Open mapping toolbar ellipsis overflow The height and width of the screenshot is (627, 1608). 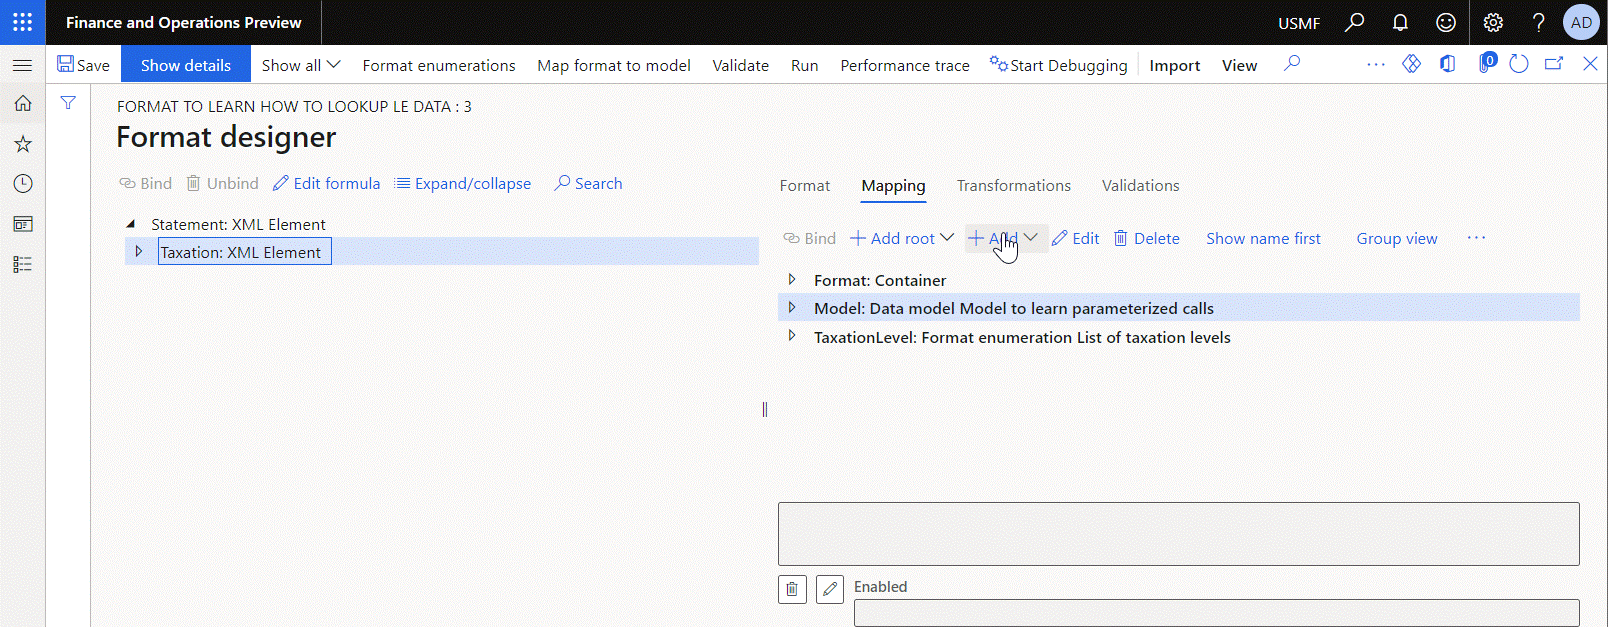pyautogui.click(x=1476, y=238)
